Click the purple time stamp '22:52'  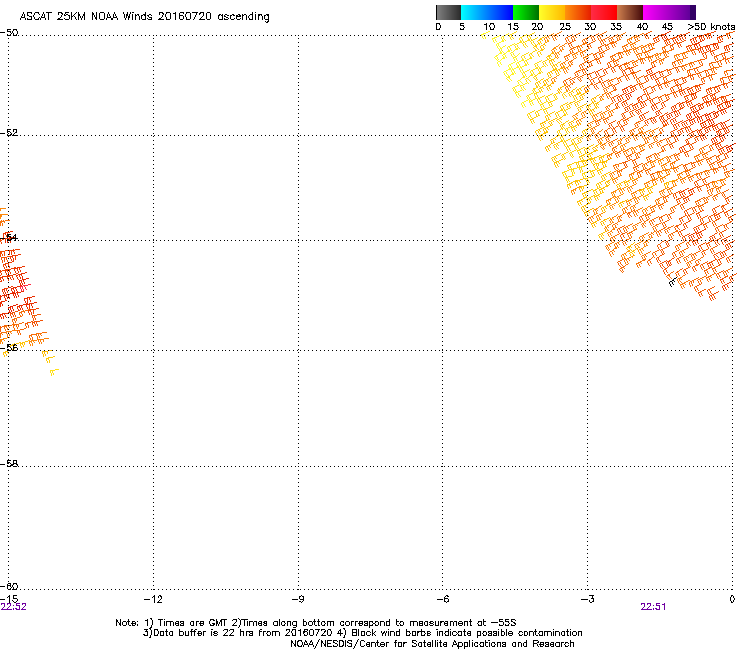13,607
